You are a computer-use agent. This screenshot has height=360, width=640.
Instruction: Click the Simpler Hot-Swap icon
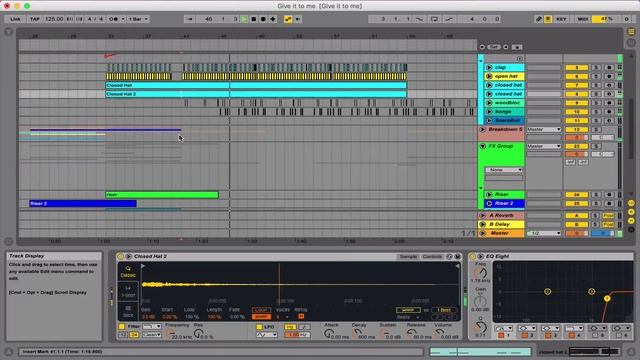449,257
